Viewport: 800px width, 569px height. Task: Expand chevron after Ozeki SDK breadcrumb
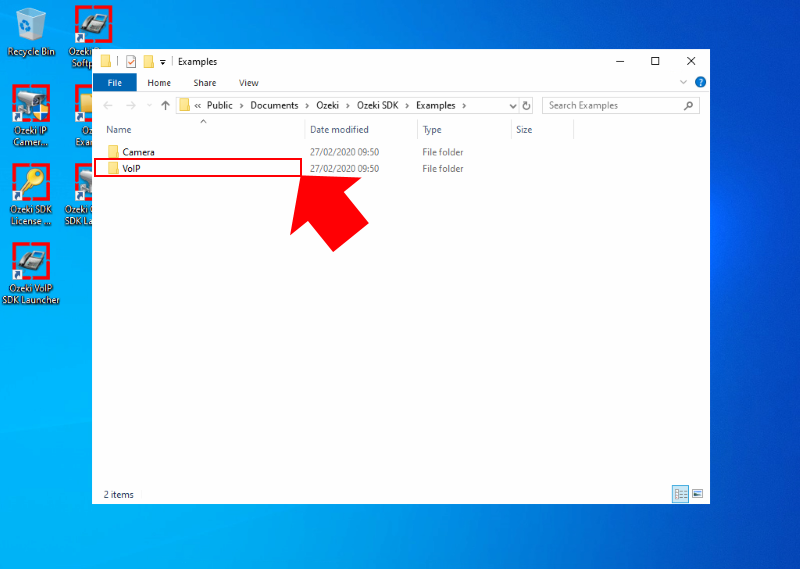coord(407,106)
